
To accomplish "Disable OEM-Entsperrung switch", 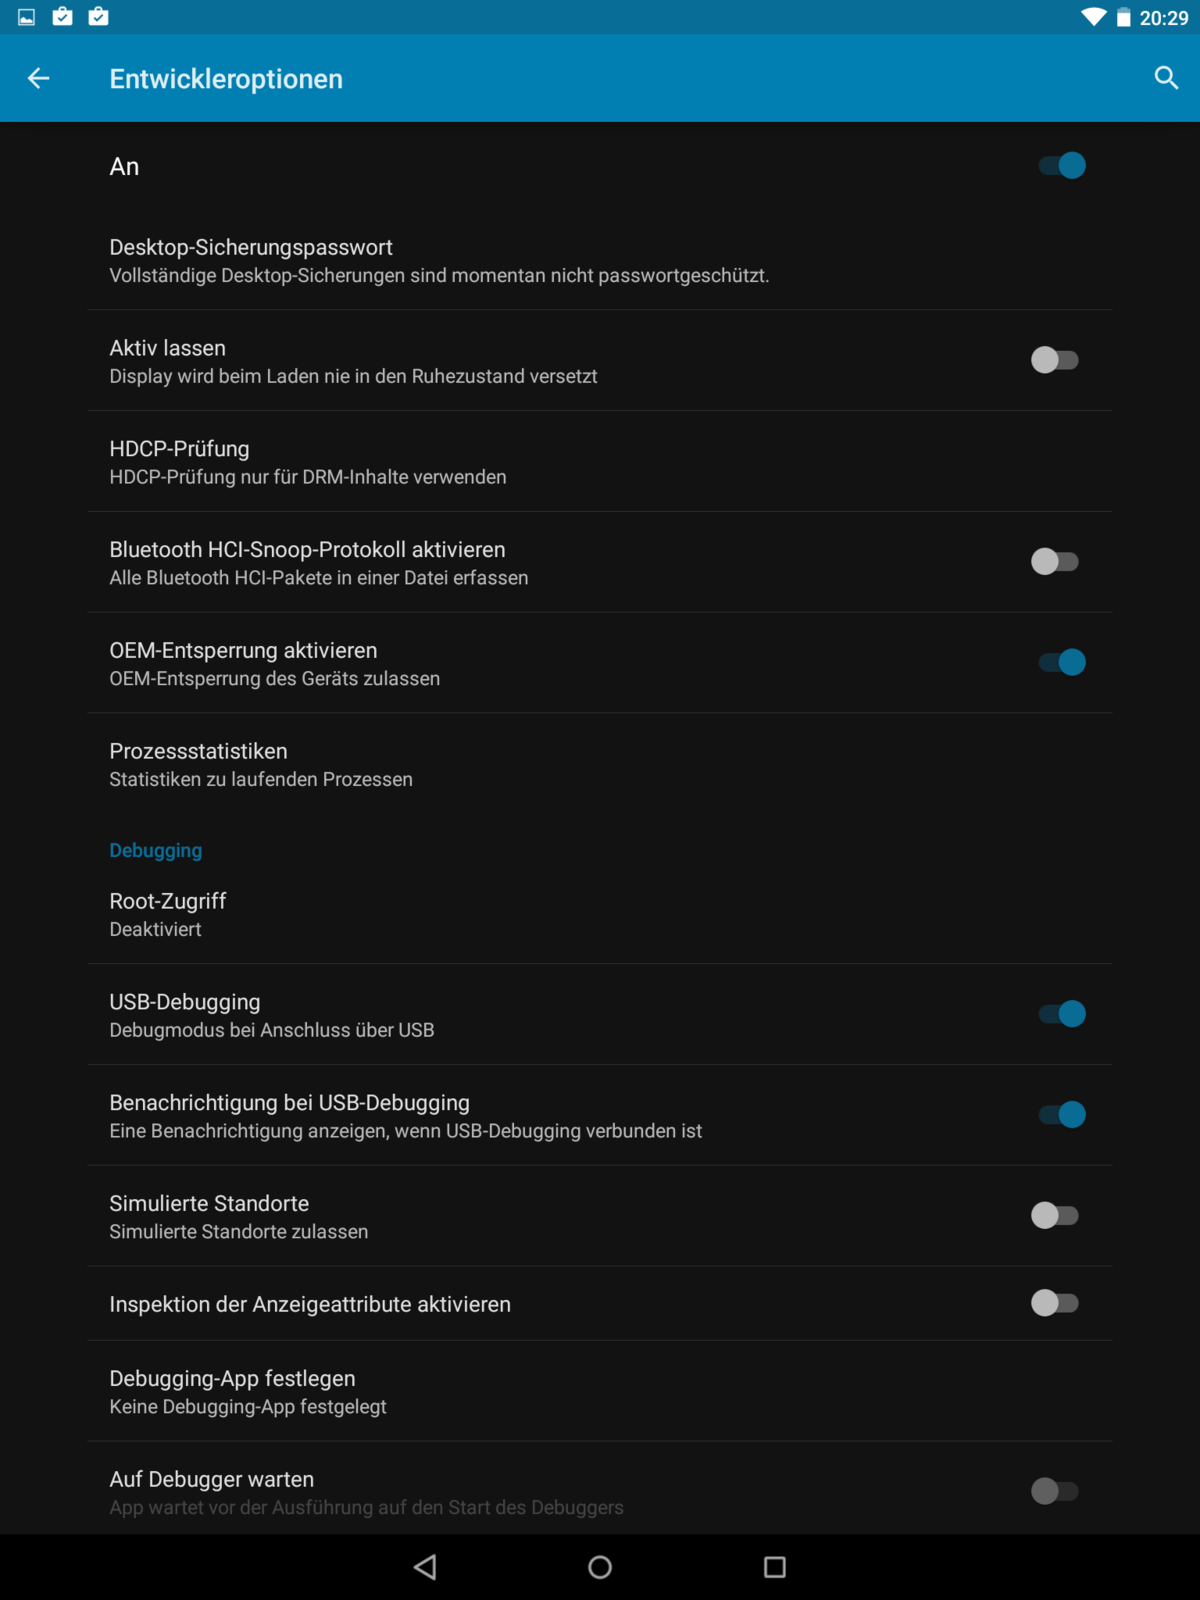I will (1061, 662).
